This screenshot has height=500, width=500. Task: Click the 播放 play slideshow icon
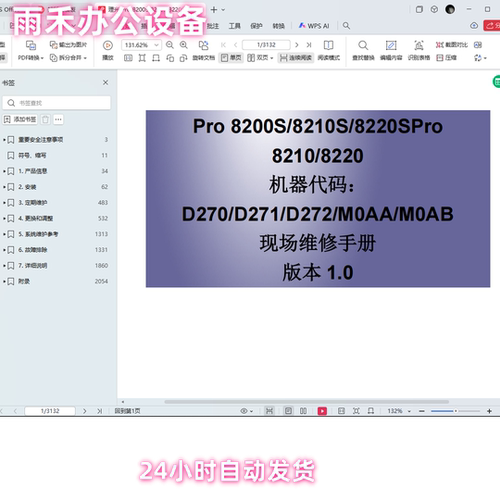tap(108, 45)
